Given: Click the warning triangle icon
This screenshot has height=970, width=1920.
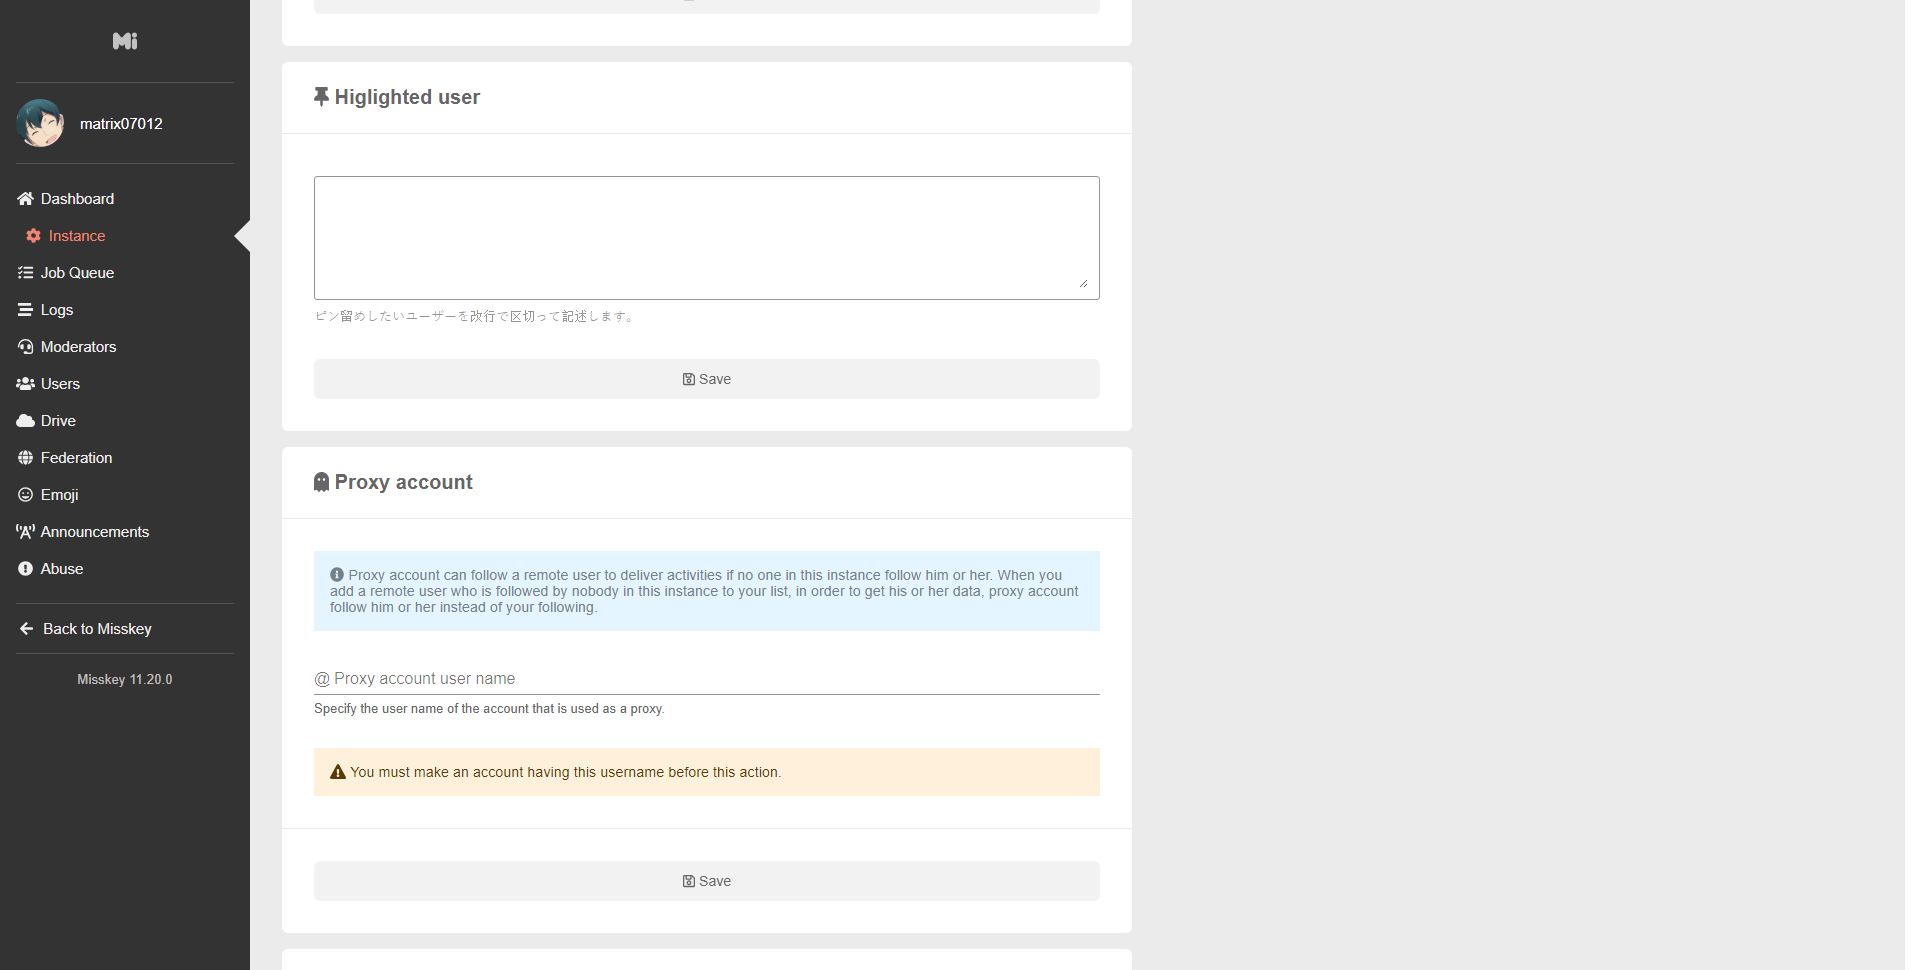Looking at the screenshot, I should [338, 772].
